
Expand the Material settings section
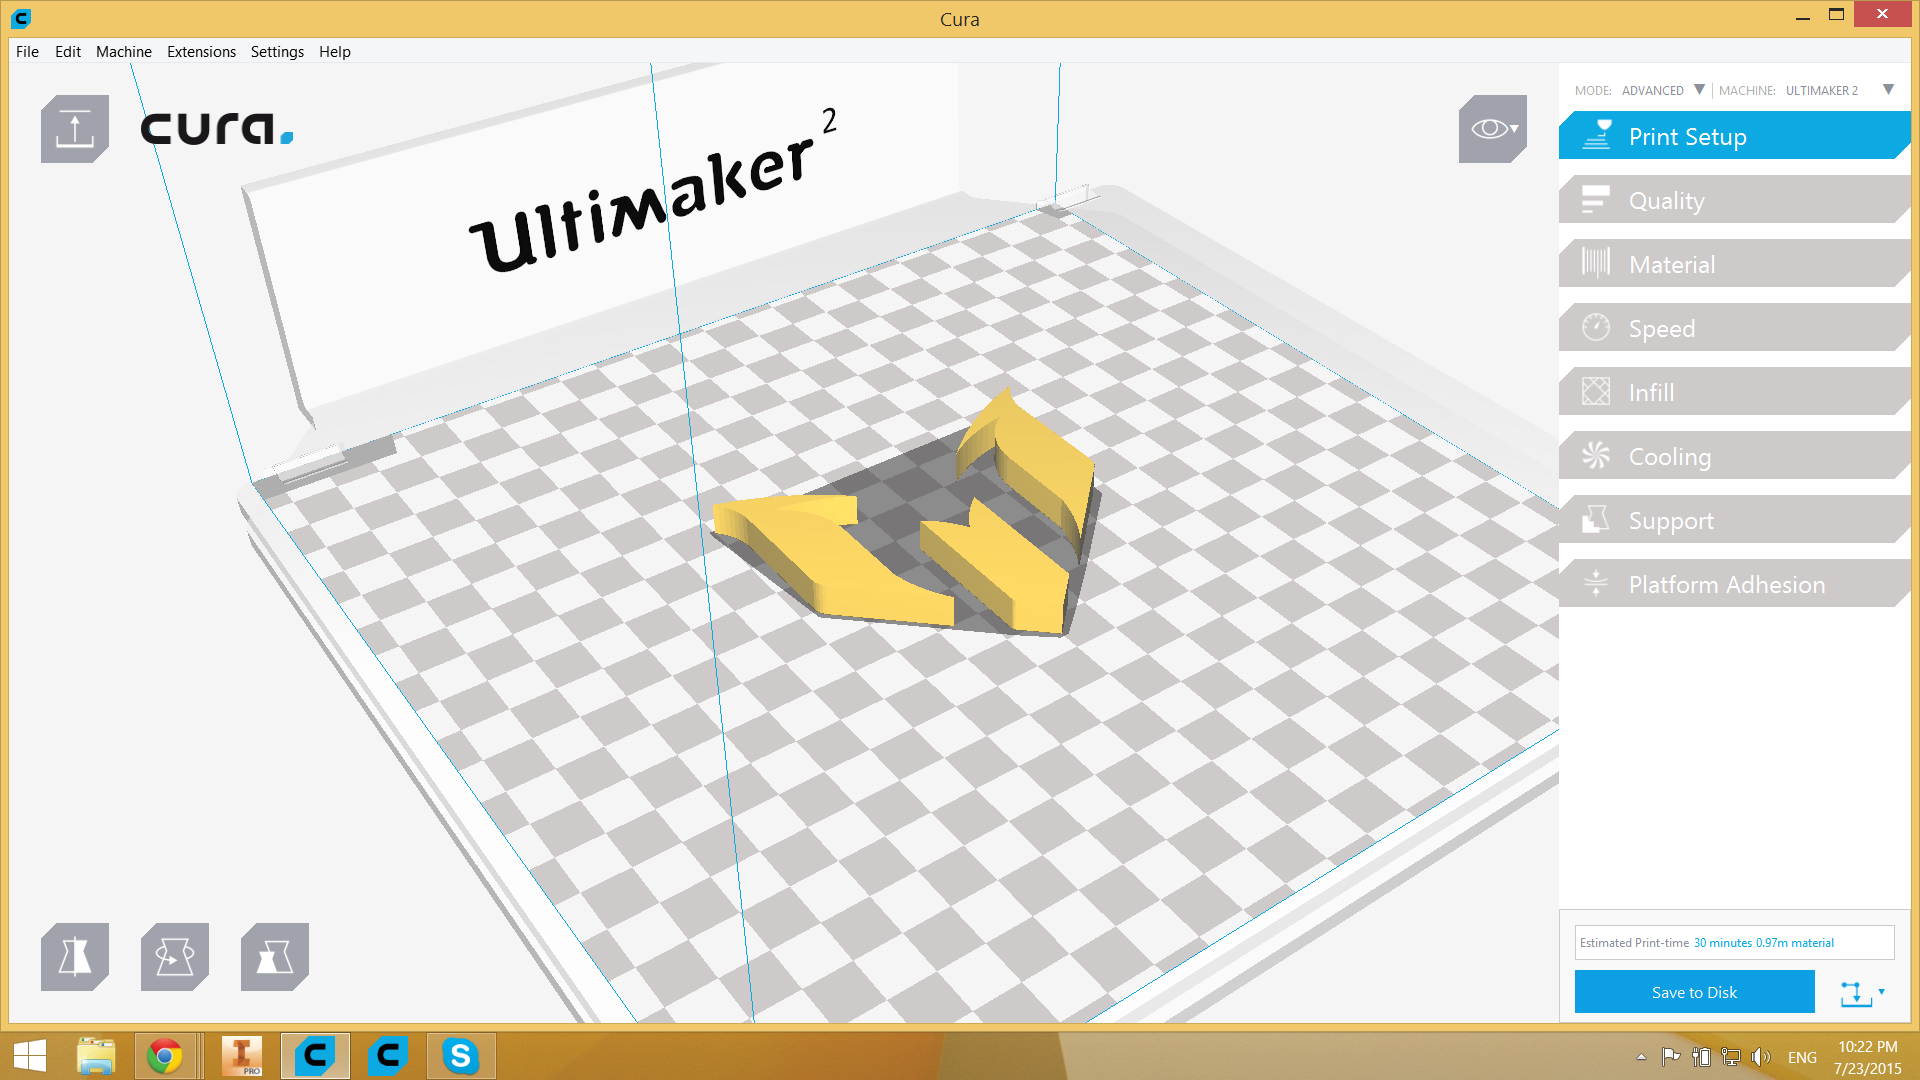[1735, 264]
